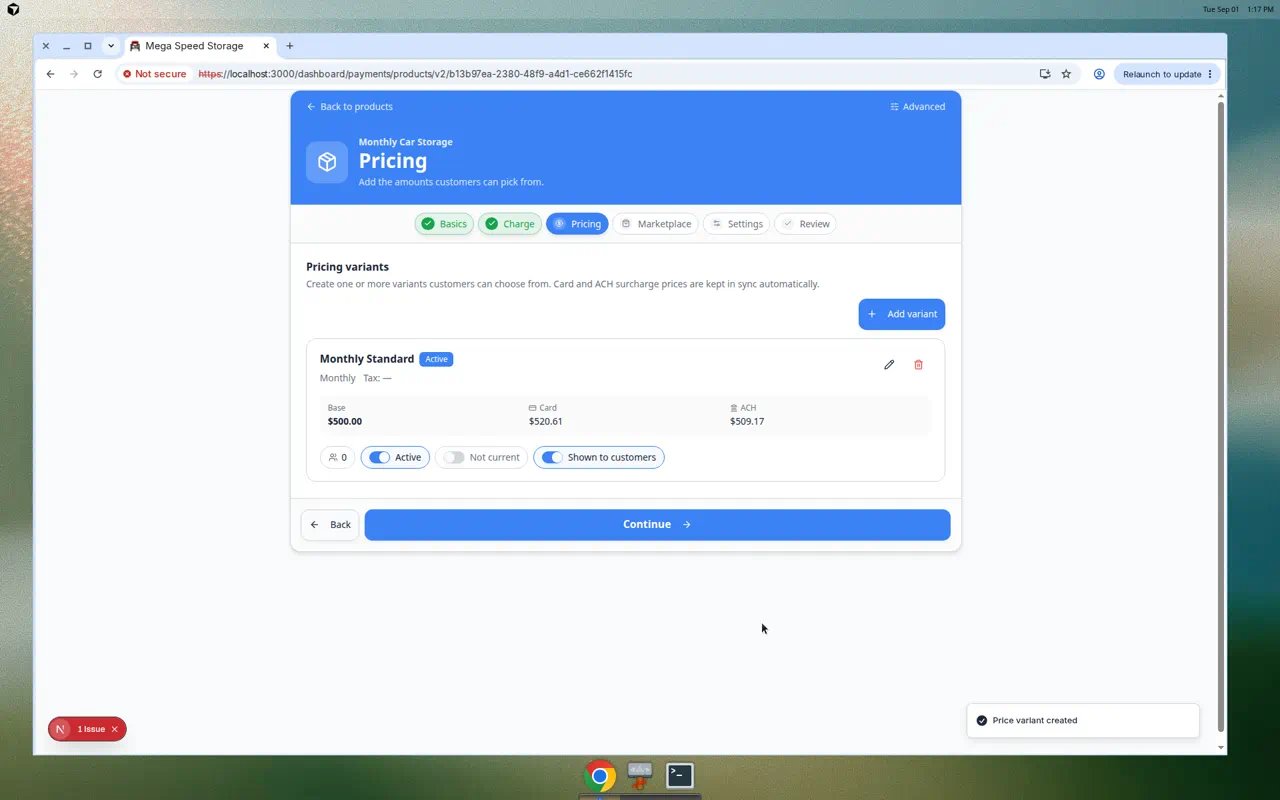Jump to the Review step

coord(805,224)
